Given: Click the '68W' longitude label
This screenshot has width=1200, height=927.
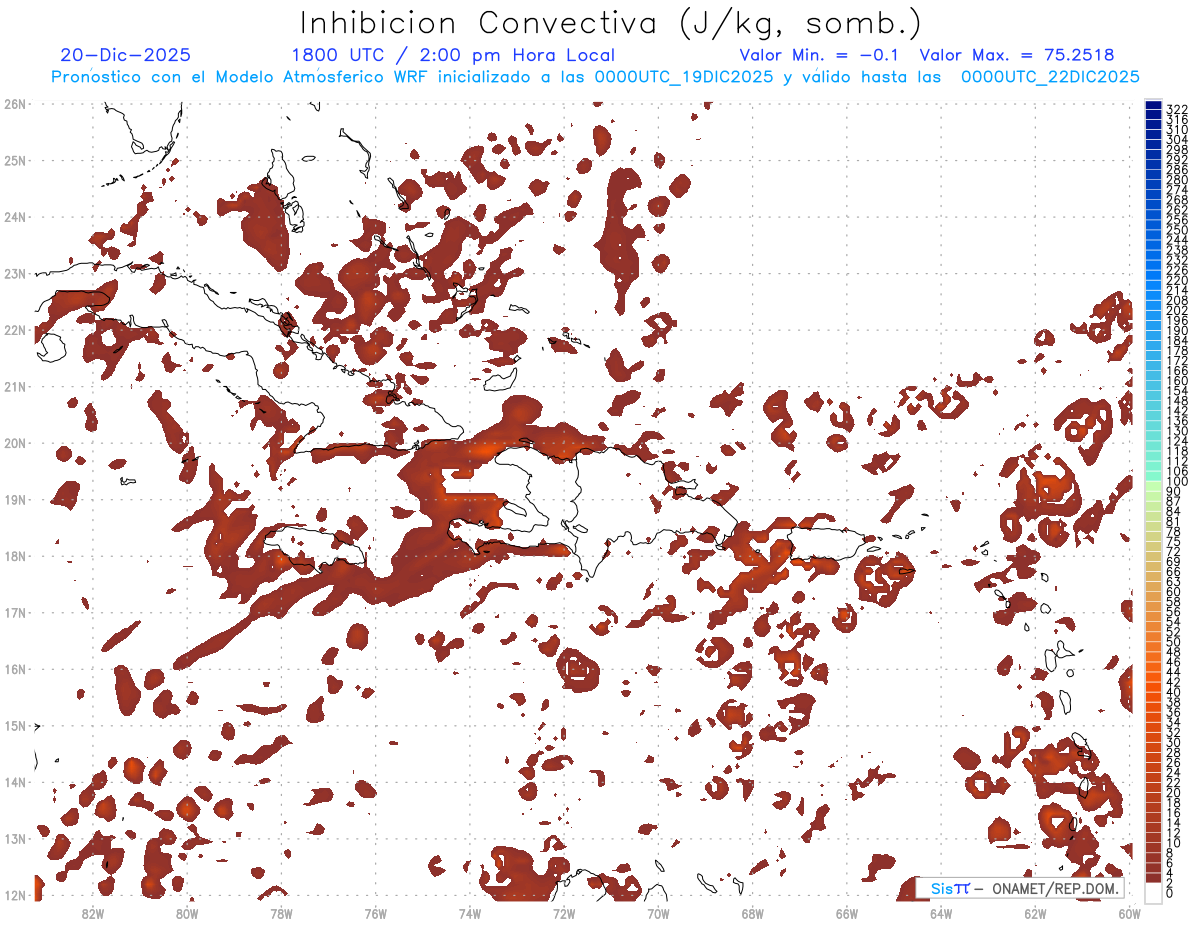Looking at the screenshot, I should coord(753,913).
